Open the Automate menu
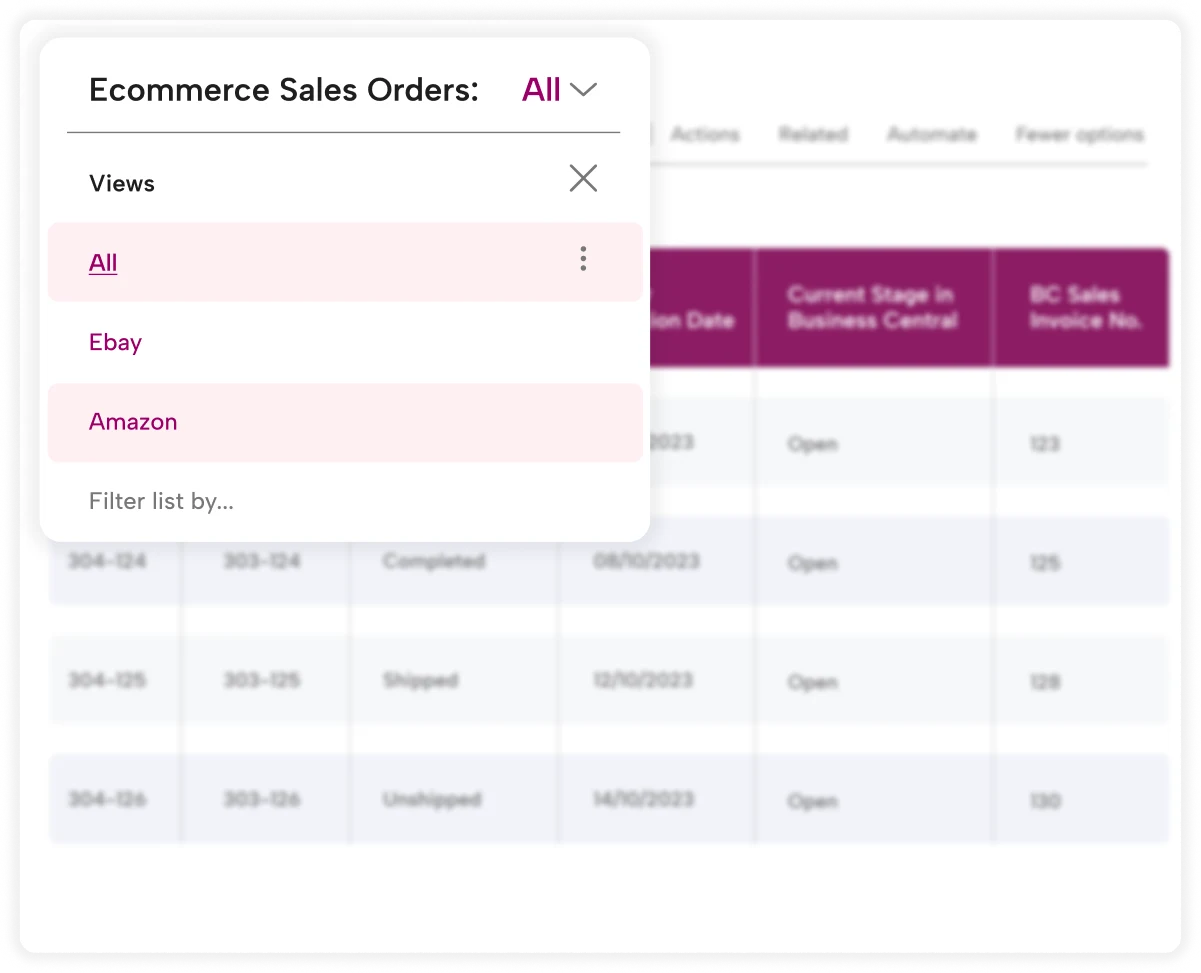The image size is (1201, 973). 931,134
